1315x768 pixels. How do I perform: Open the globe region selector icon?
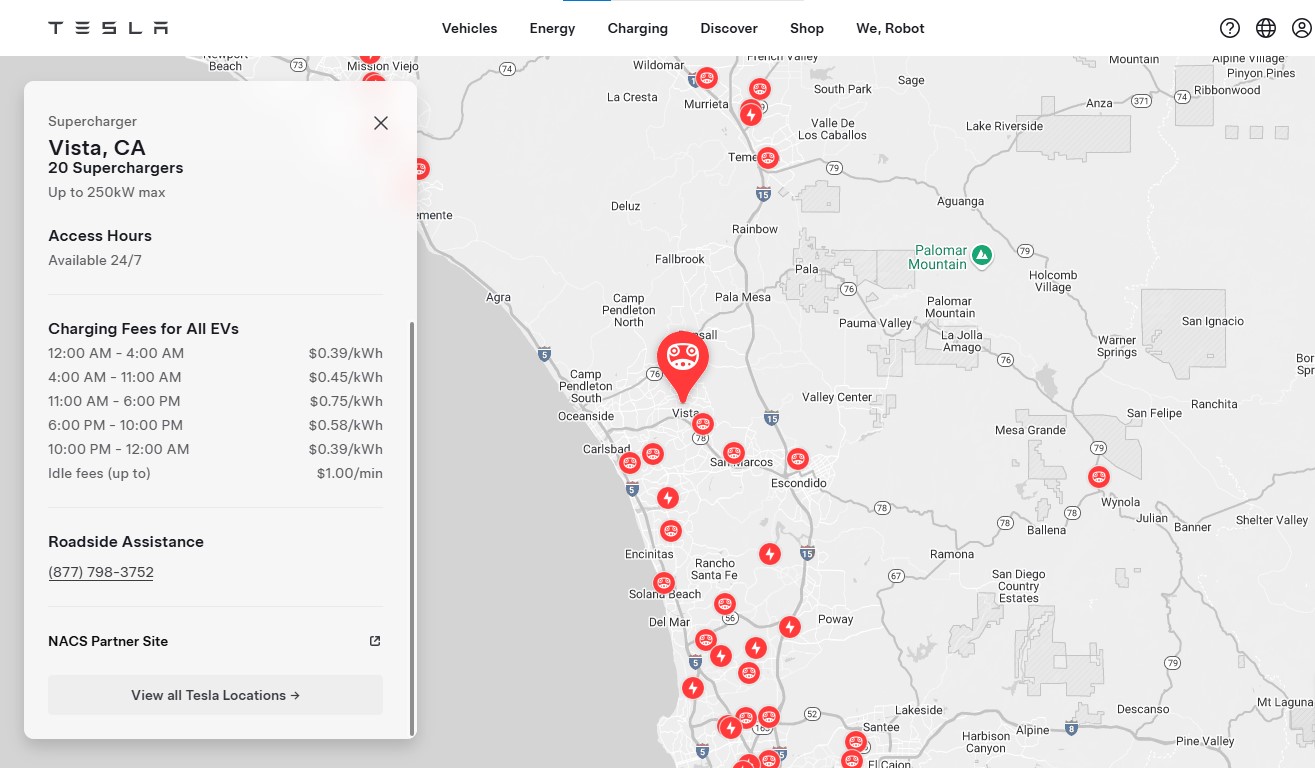(x=1266, y=28)
